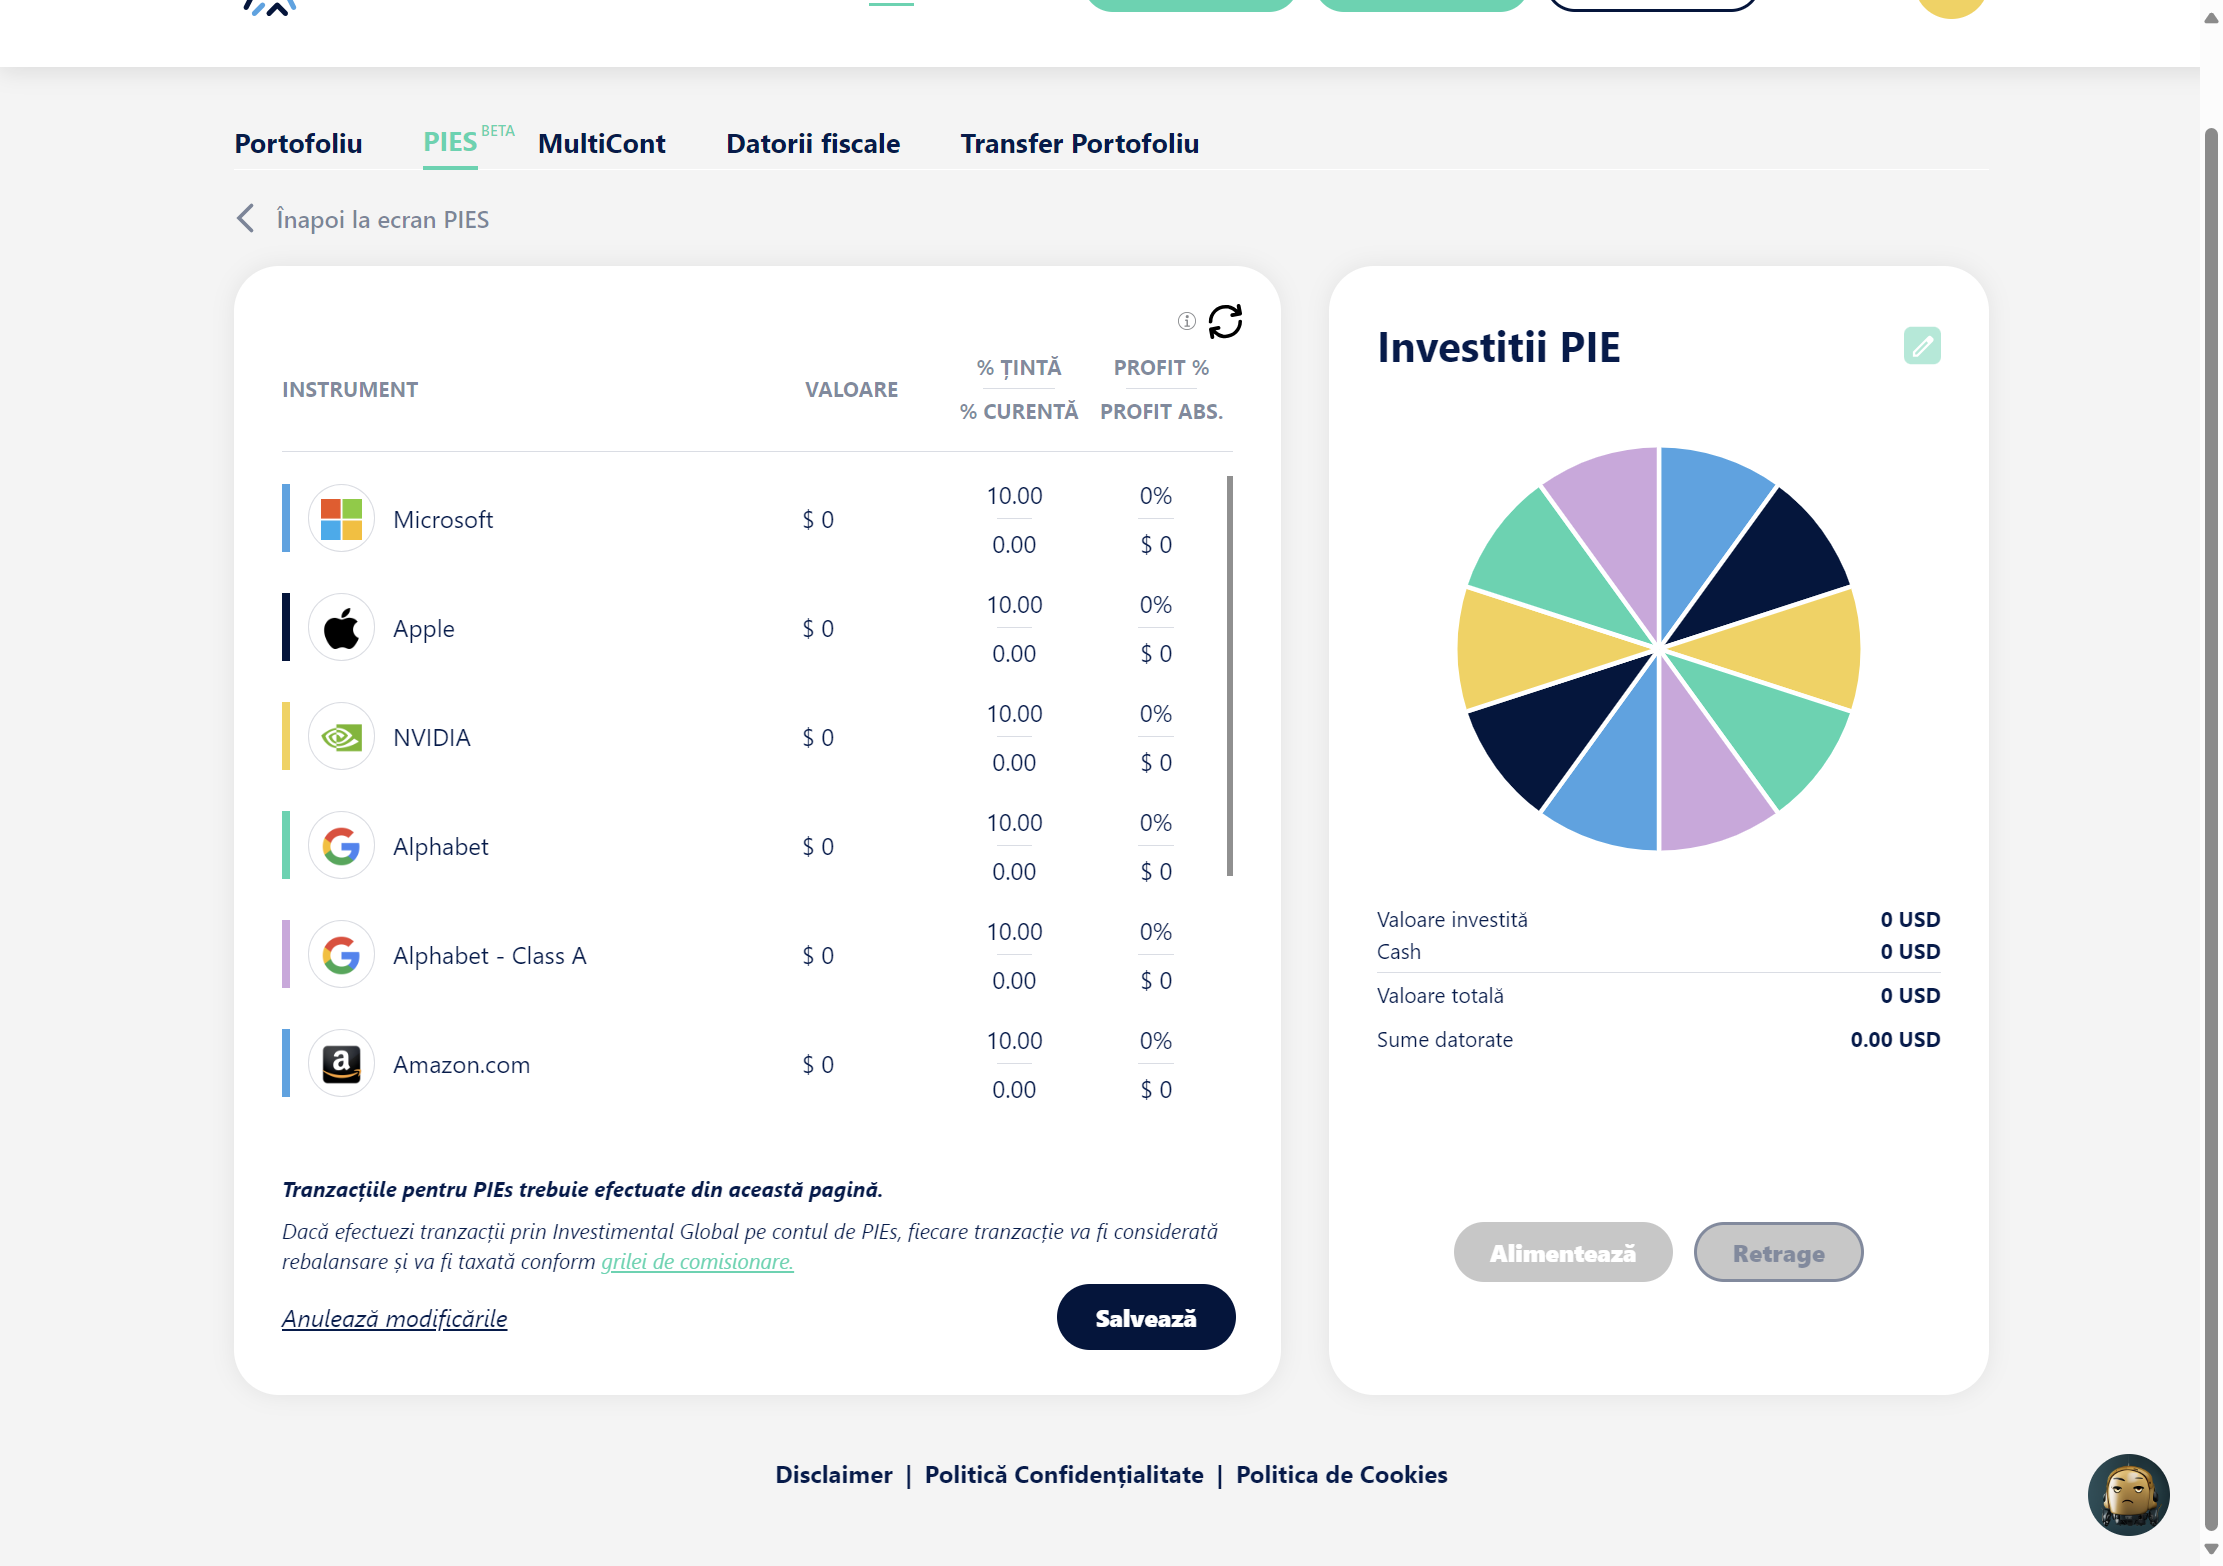Click the green pencil edit icon
This screenshot has height=1566, width=2223.
click(1922, 346)
